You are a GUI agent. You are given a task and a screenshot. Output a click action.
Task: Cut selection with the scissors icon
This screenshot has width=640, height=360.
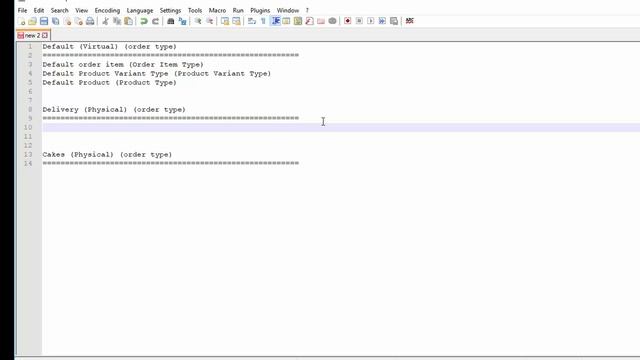105,21
